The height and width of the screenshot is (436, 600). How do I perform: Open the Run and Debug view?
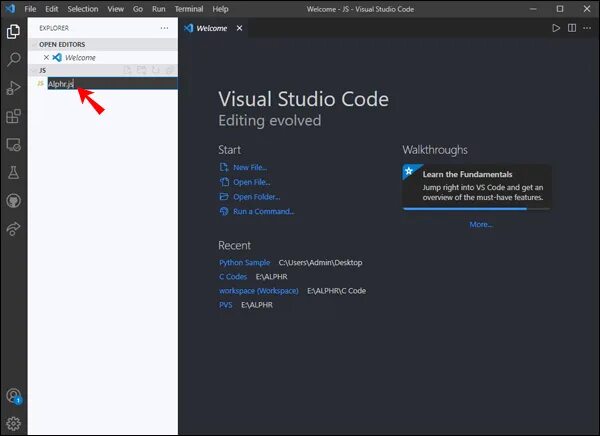[14, 88]
